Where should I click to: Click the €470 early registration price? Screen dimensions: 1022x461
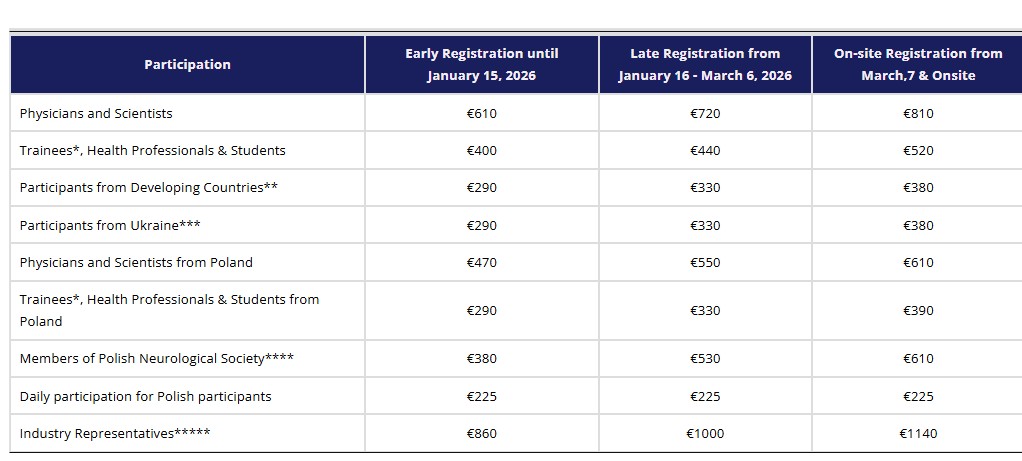[481, 263]
